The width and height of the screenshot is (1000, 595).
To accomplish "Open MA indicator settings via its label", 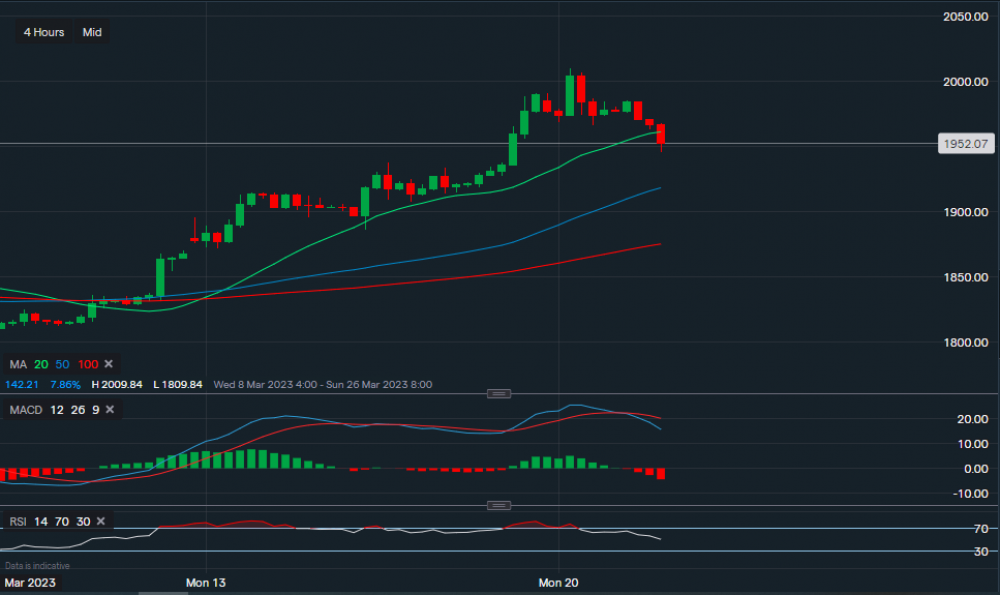I will 18,364.
